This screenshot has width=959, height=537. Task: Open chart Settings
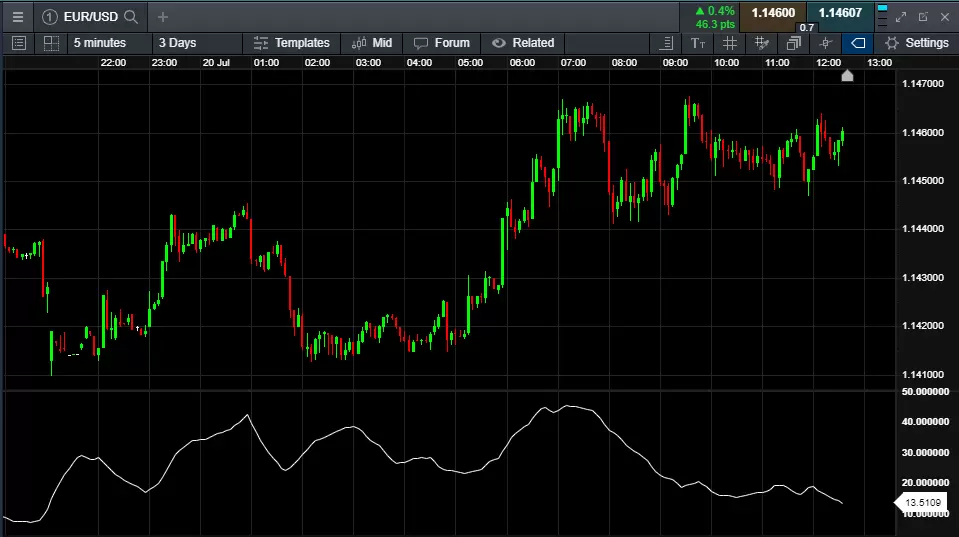[916, 43]
